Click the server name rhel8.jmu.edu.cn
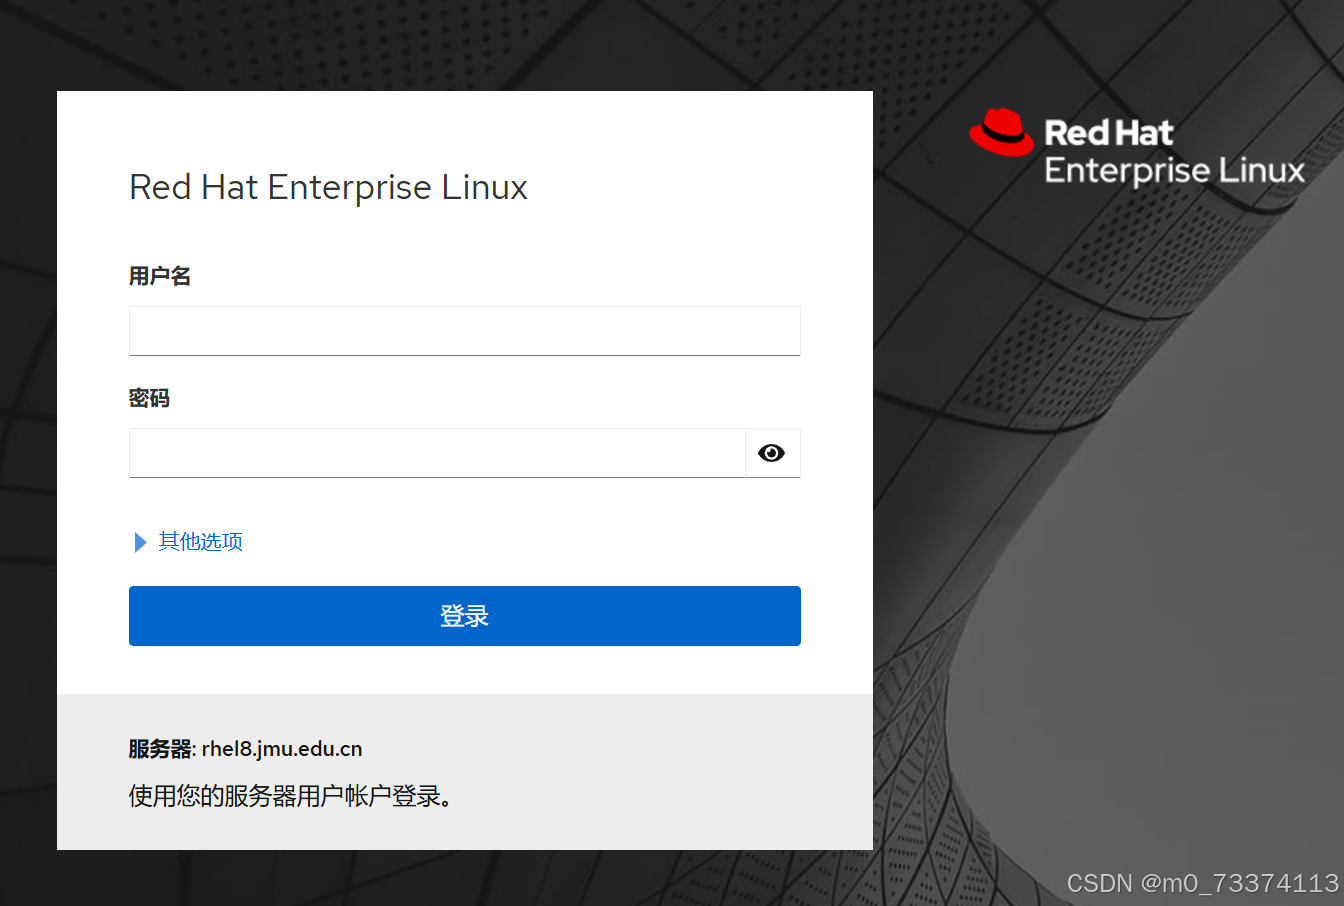Viewport: 1344px width, 906px height. (282, 749)
